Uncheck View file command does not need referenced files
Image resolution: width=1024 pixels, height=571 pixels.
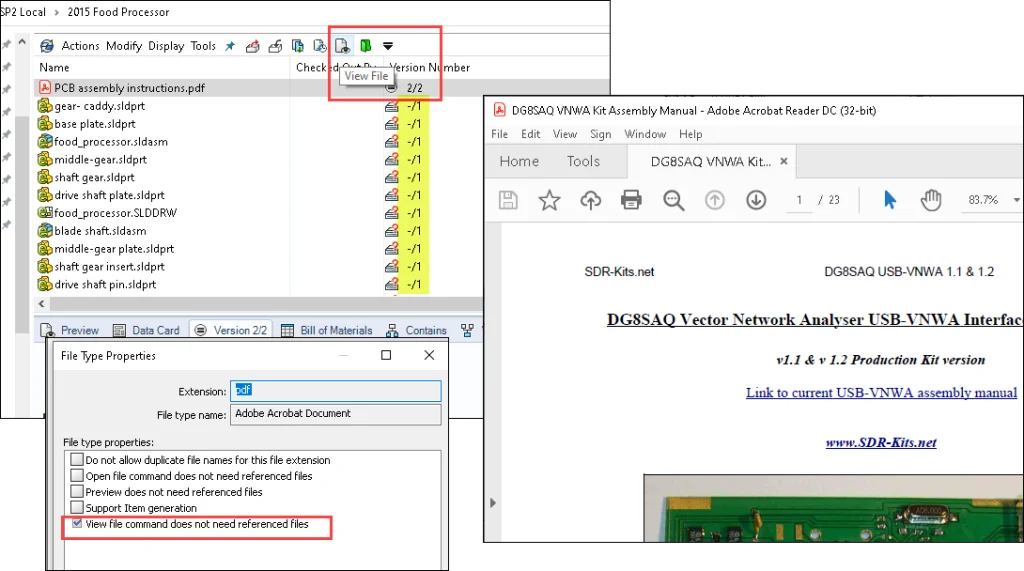click(75, 524)
